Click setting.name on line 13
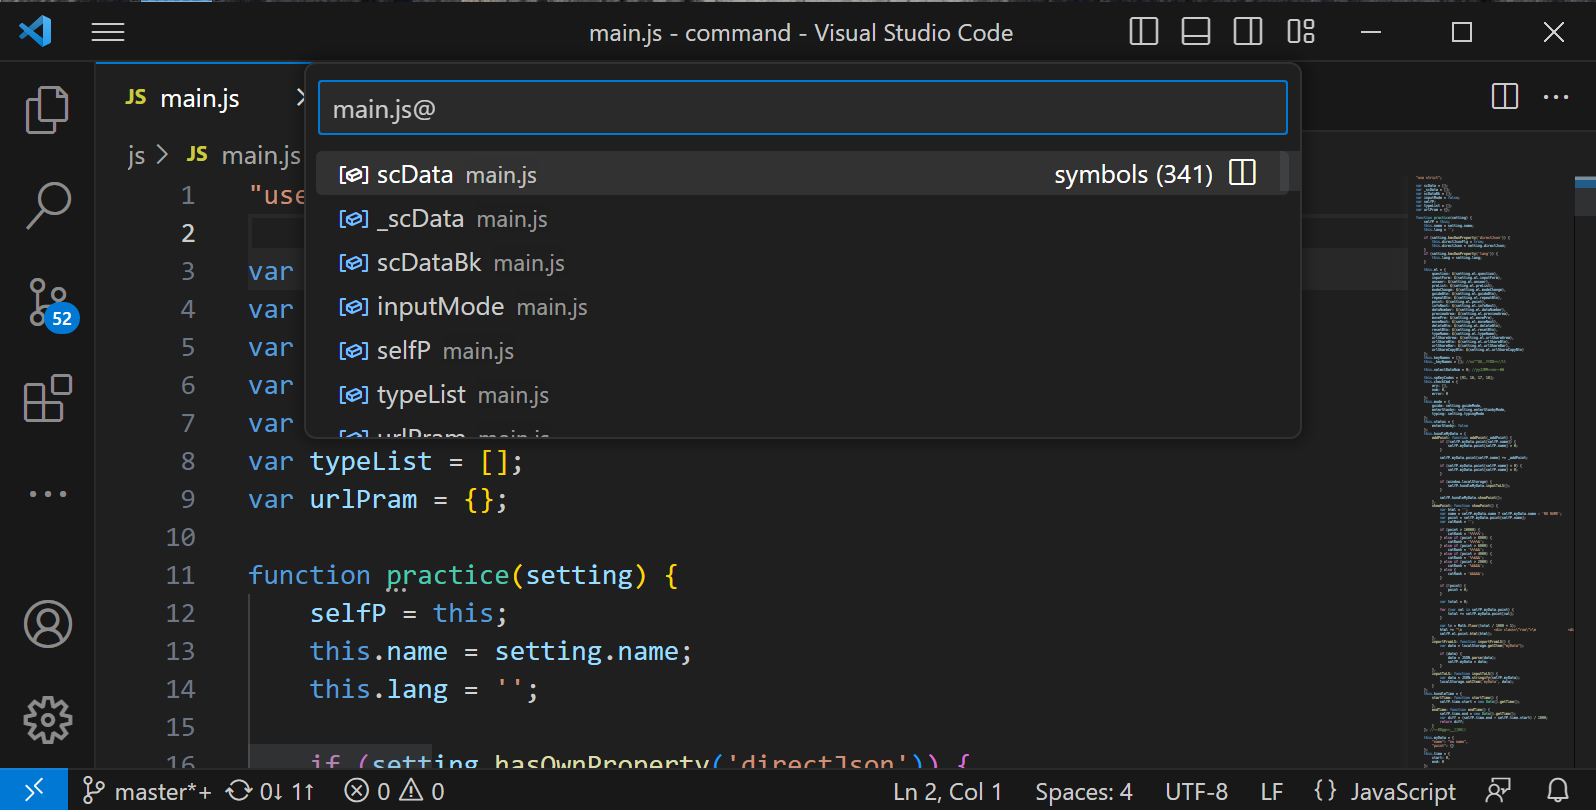 click(587, 651)
